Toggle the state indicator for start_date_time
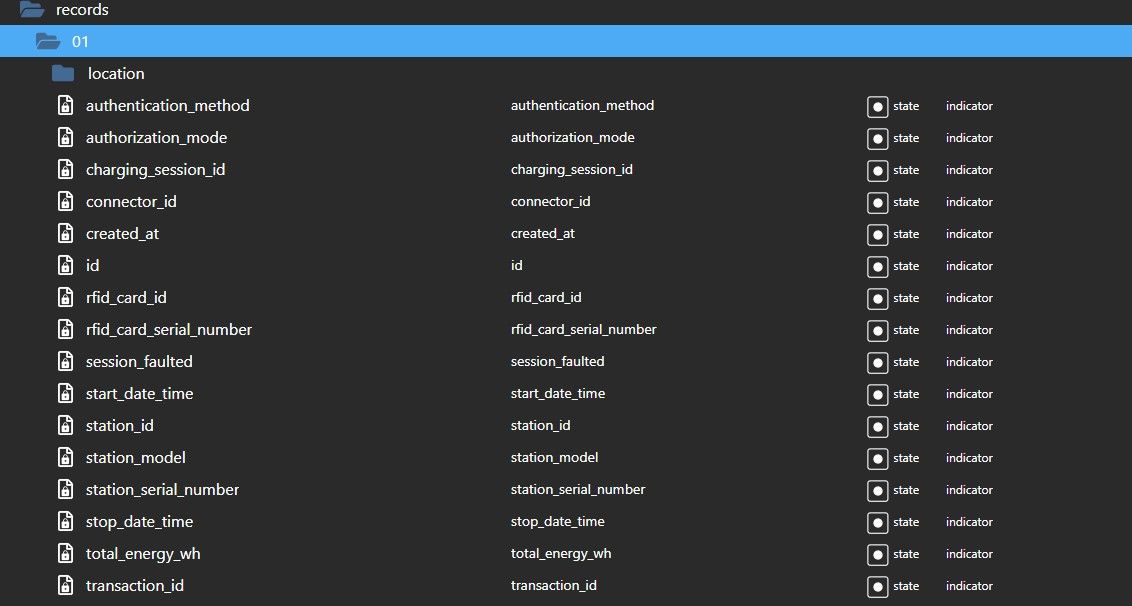This screenshot has height=606, width=1132. 877,394
